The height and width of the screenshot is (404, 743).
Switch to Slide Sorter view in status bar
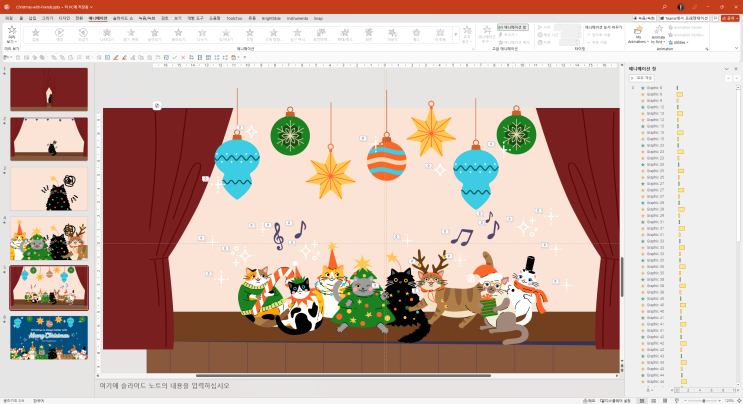point(653,401)
